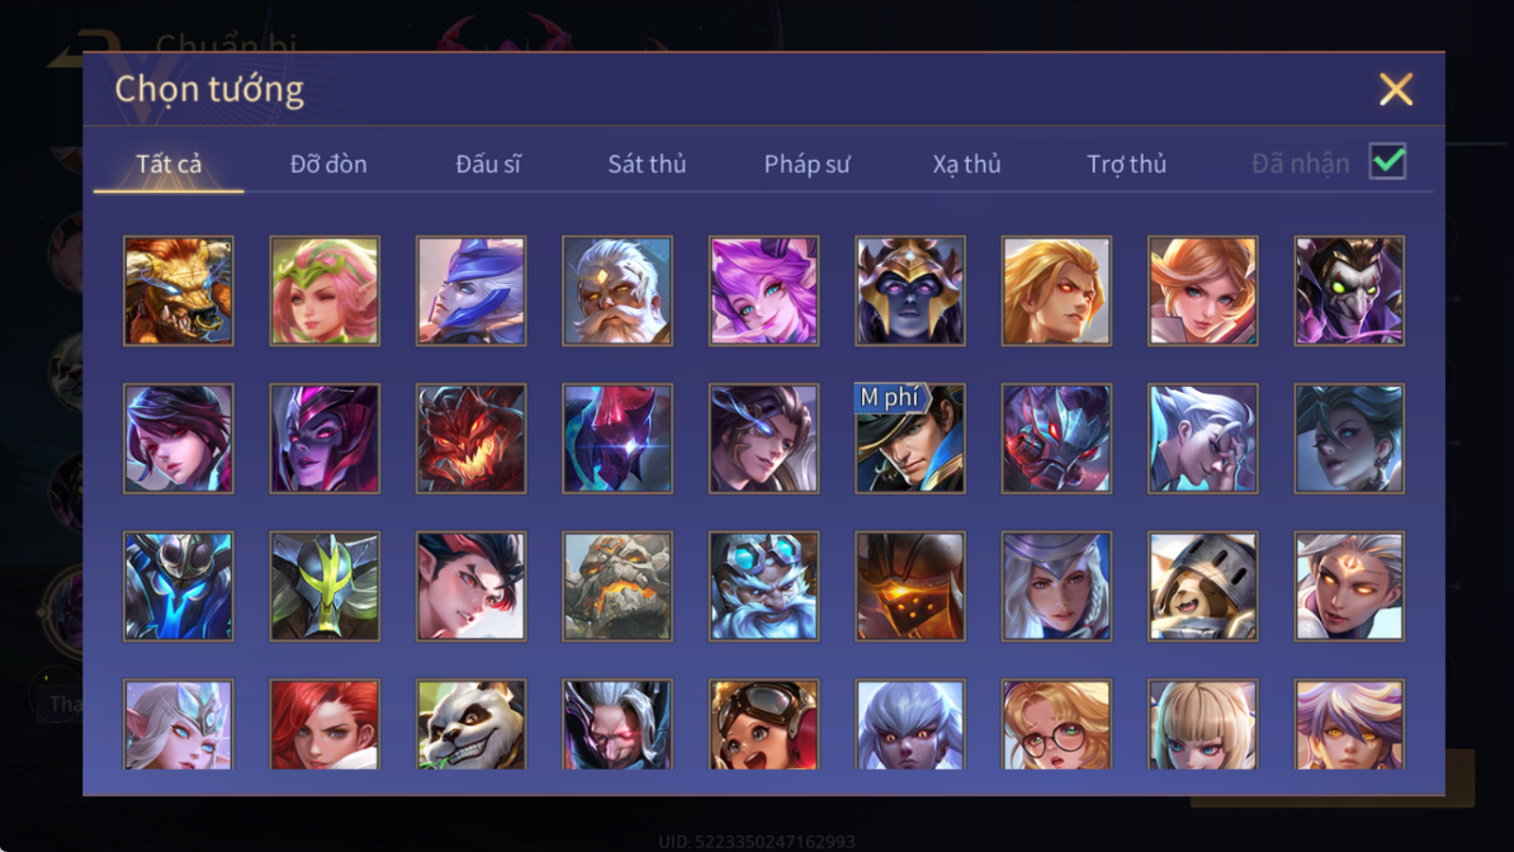Open the 'Trợ thủ' tab

pyautogui.click(x=1126, y=164)
